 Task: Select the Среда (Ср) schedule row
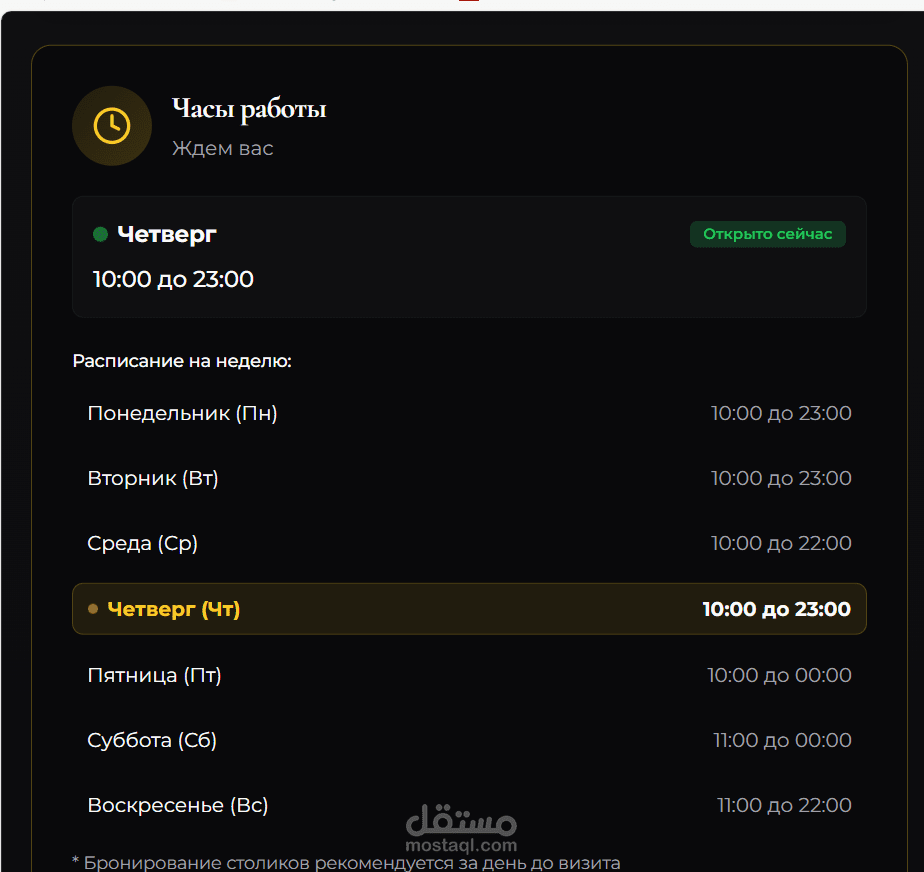(x=469, y=543)
